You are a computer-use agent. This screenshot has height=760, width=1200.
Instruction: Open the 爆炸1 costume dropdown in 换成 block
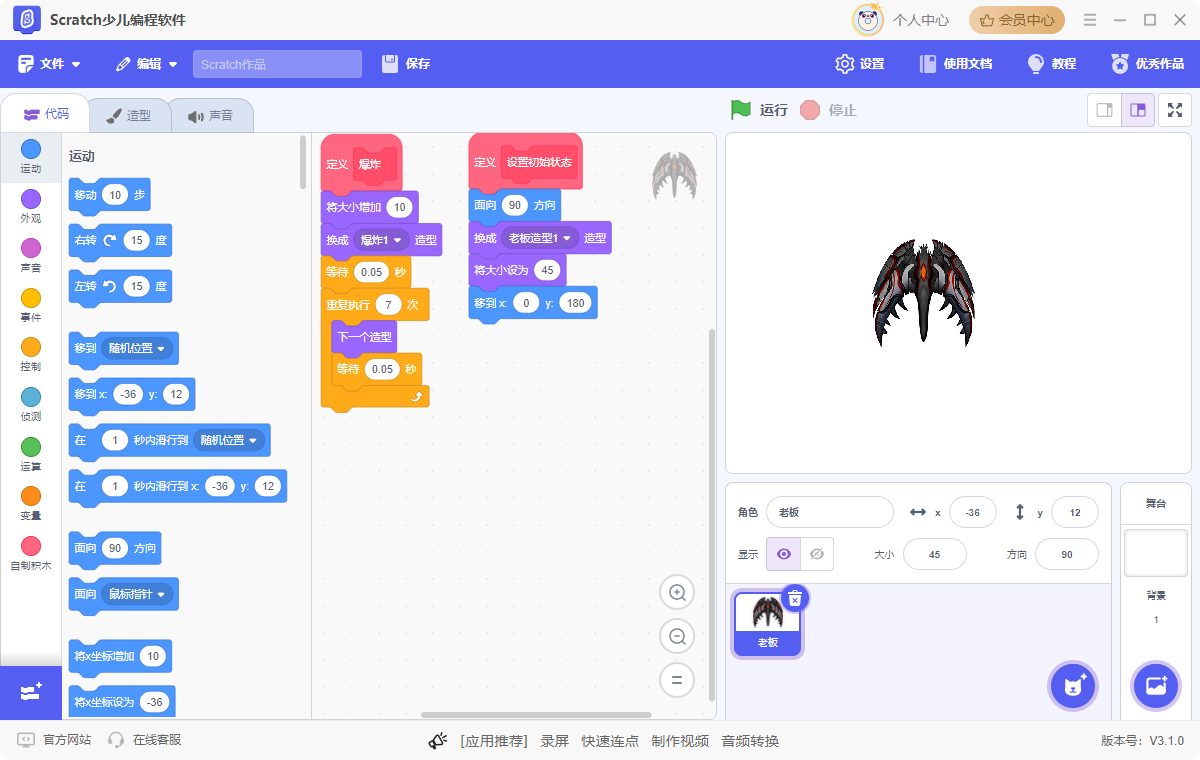pyautogui.click(x=381, y=239)
